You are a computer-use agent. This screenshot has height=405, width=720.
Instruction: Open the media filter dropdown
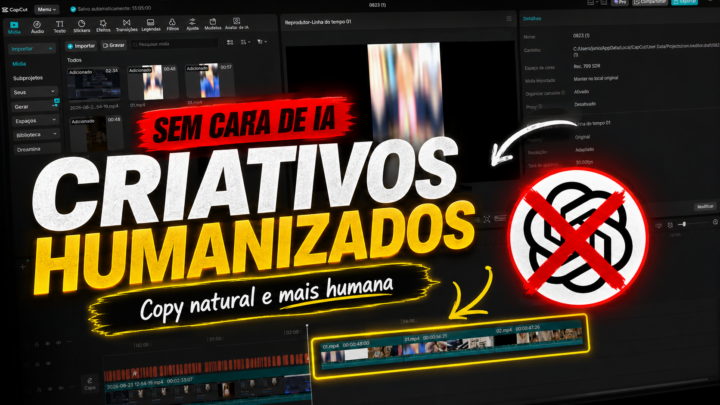click(x=262, y=41)
